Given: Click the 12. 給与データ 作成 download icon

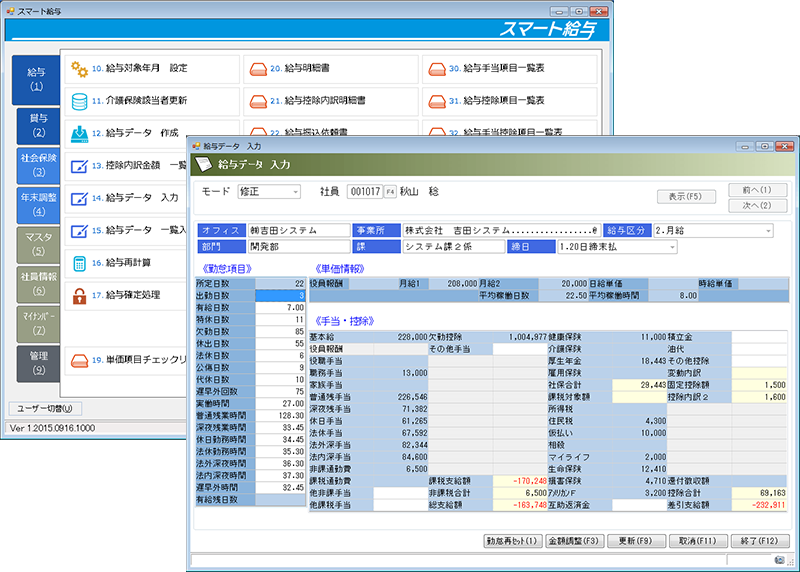Looking at the screenshot, I should pyautogui.click(x=80, y=133).
